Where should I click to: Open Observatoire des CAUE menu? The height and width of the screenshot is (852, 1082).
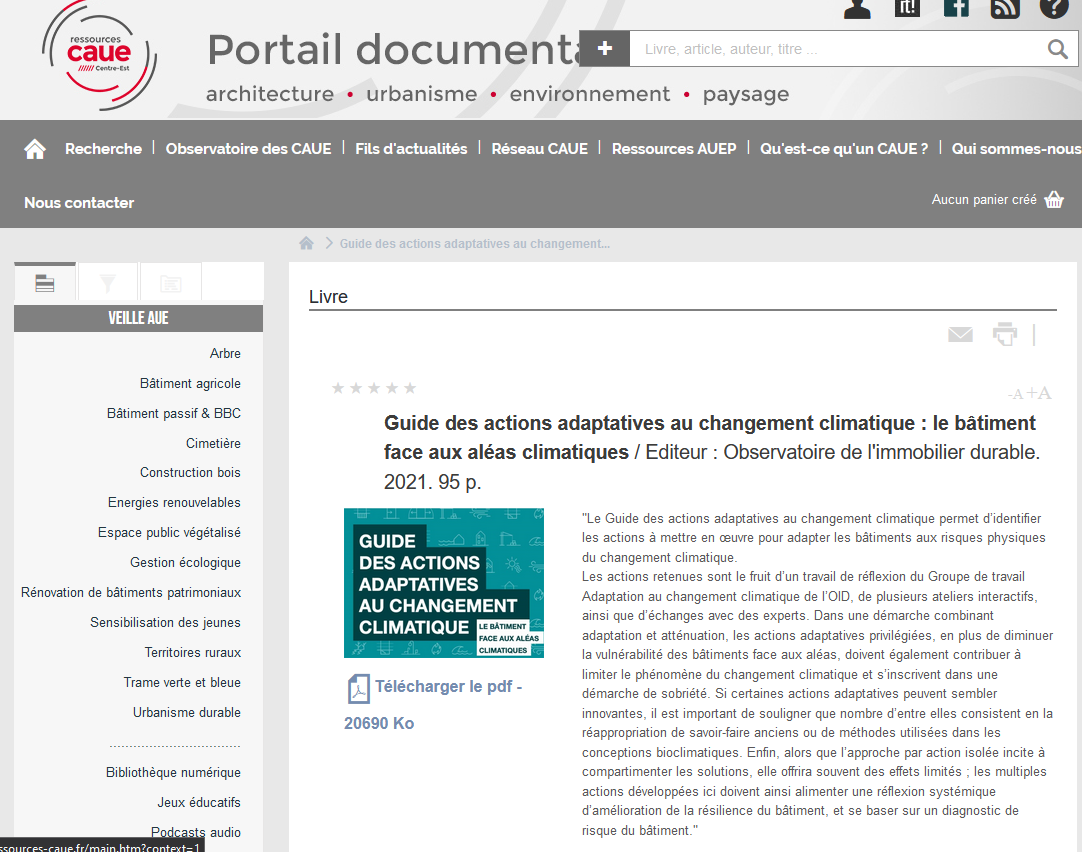(x=248, y=149)
